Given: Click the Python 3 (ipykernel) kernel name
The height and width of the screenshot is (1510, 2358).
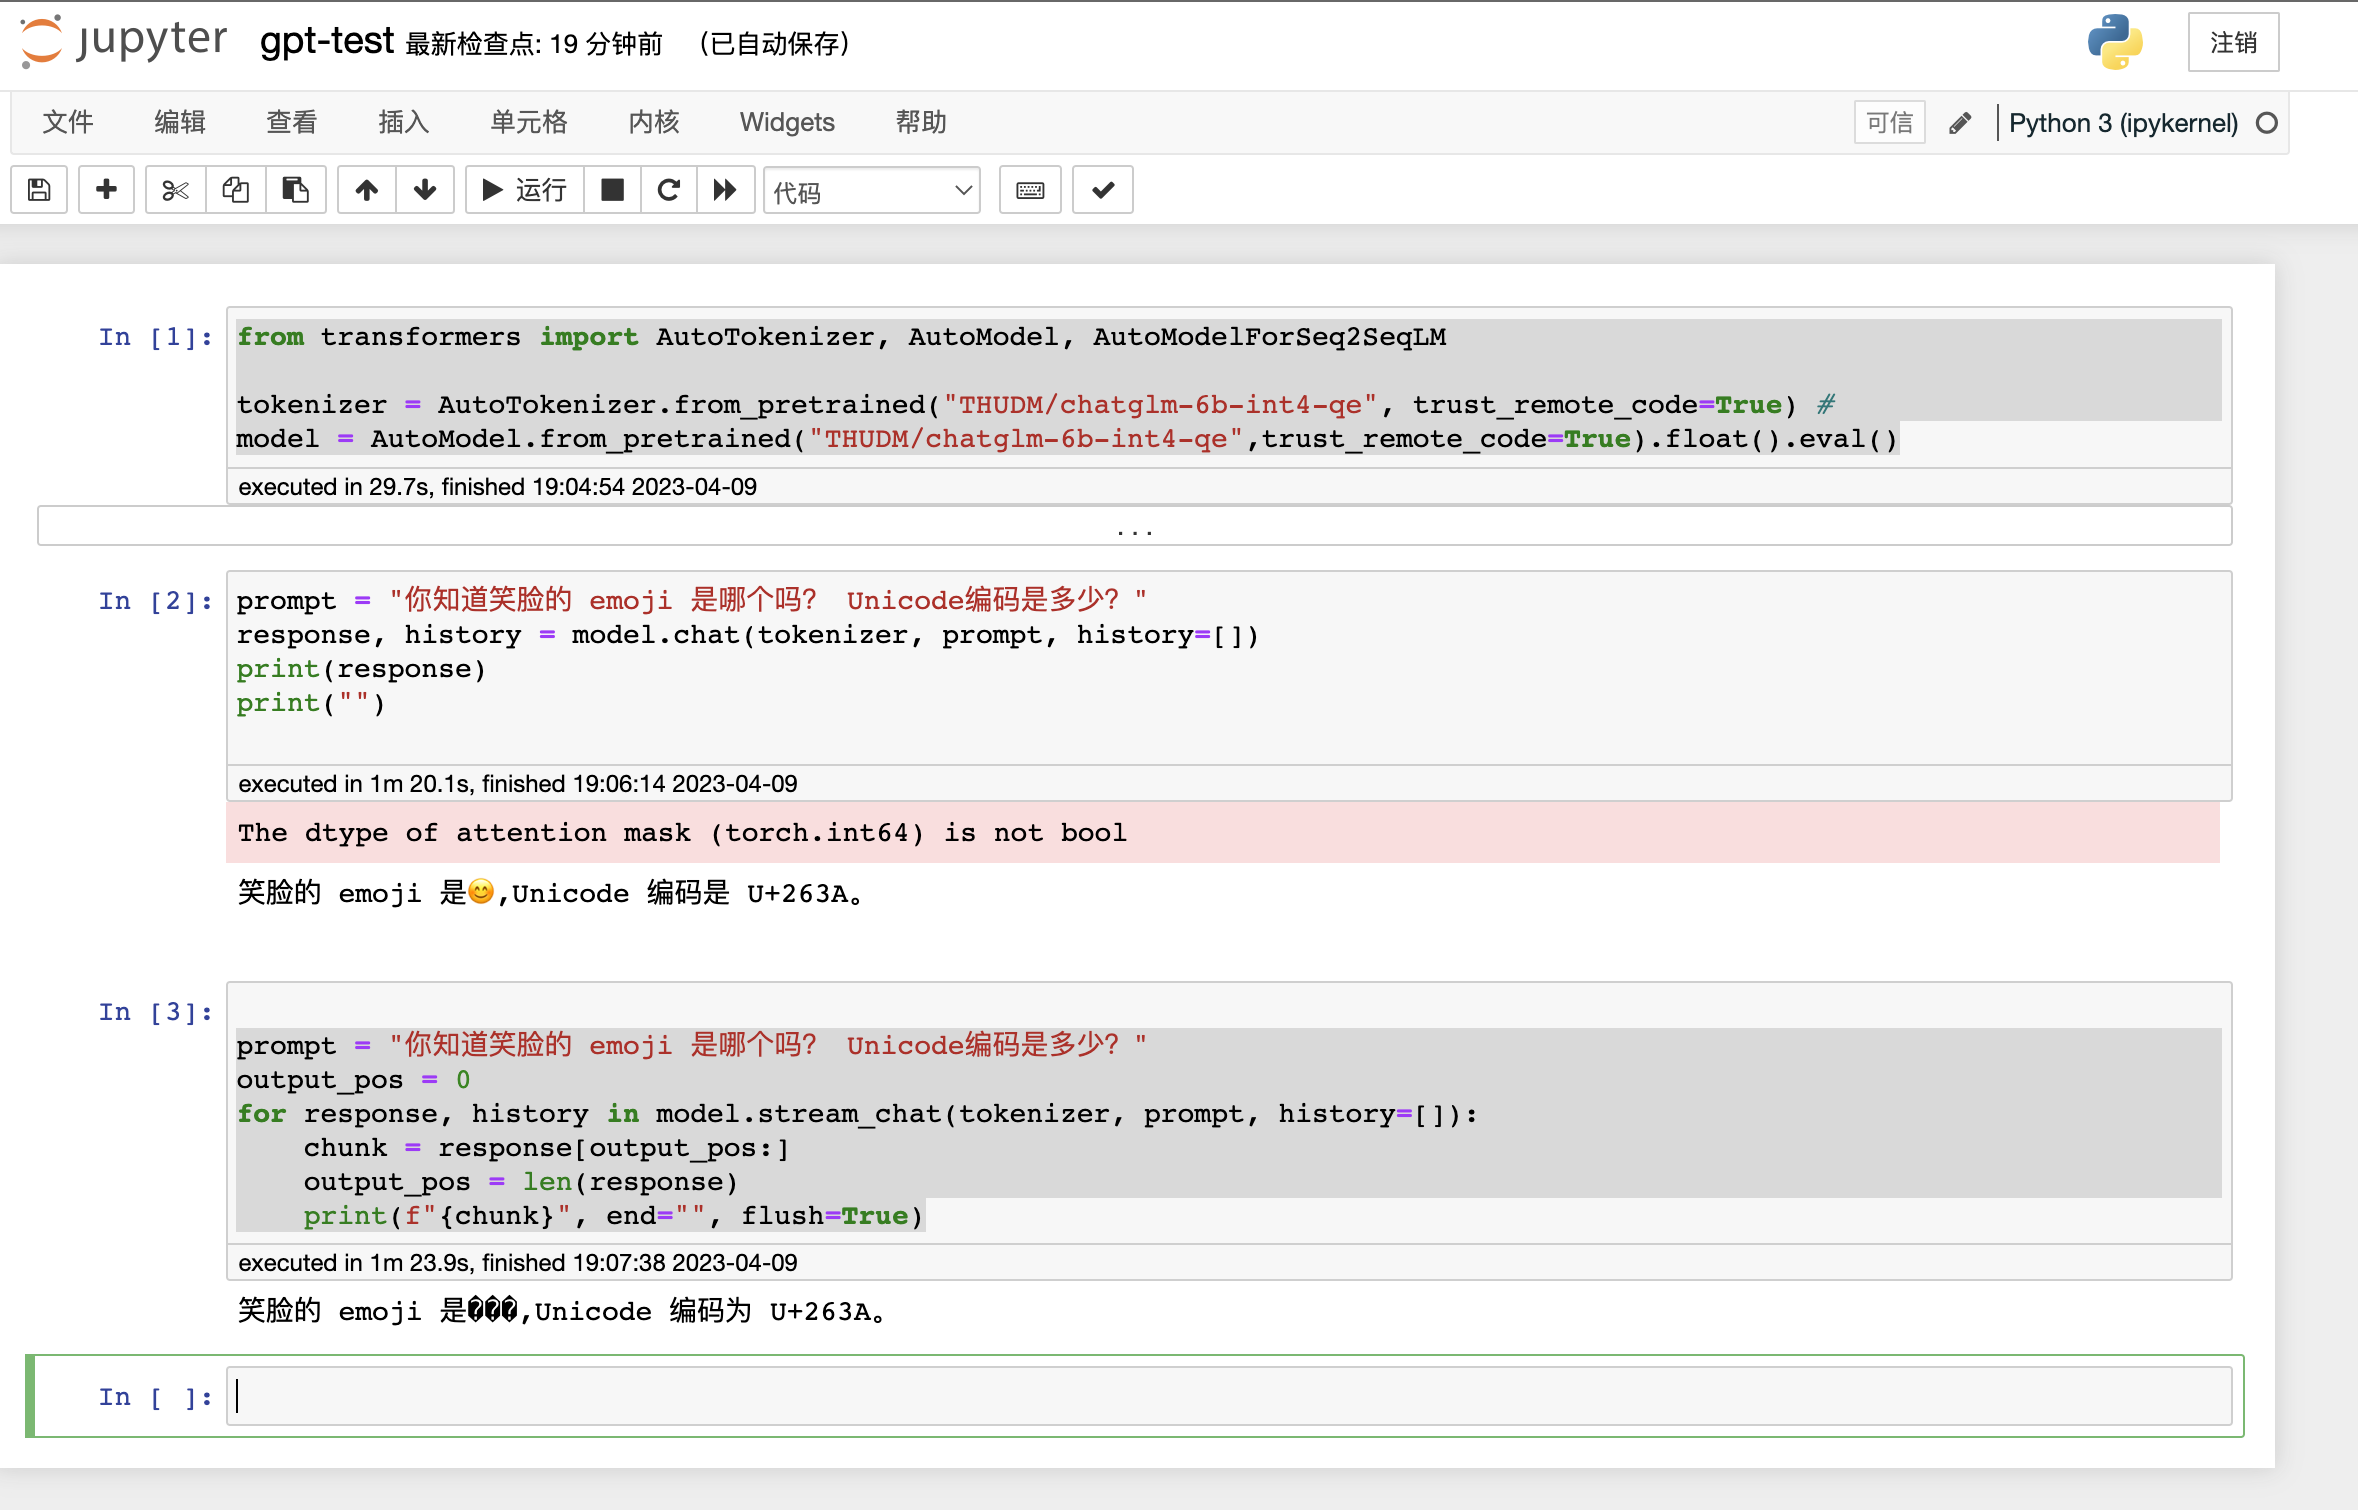Looking at the screenshot, I should point(2123,123).
